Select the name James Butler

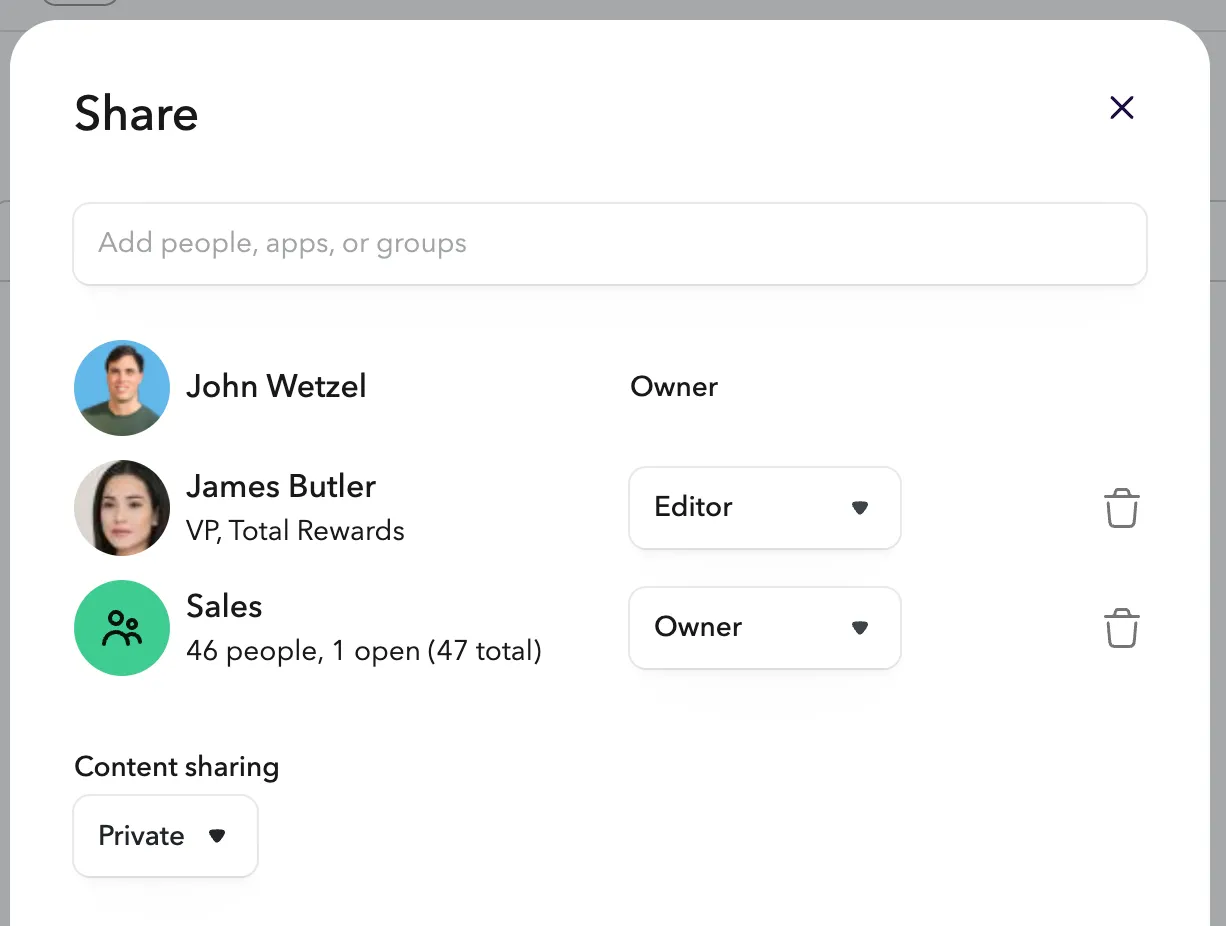281,487
